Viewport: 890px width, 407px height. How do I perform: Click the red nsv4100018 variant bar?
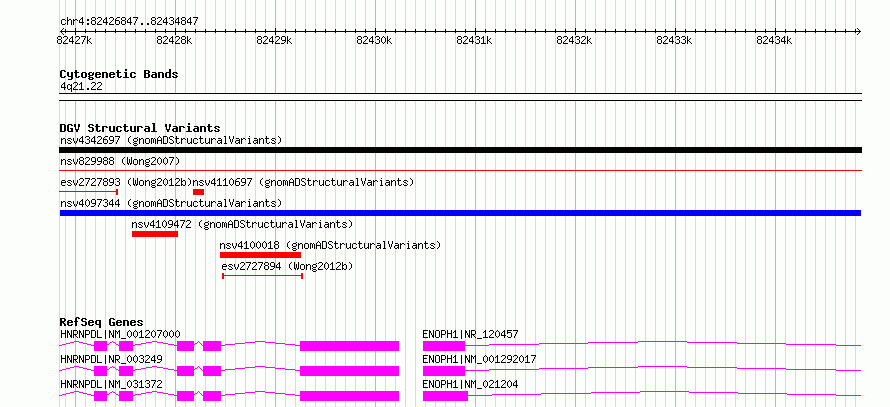(x=261, y=255)
